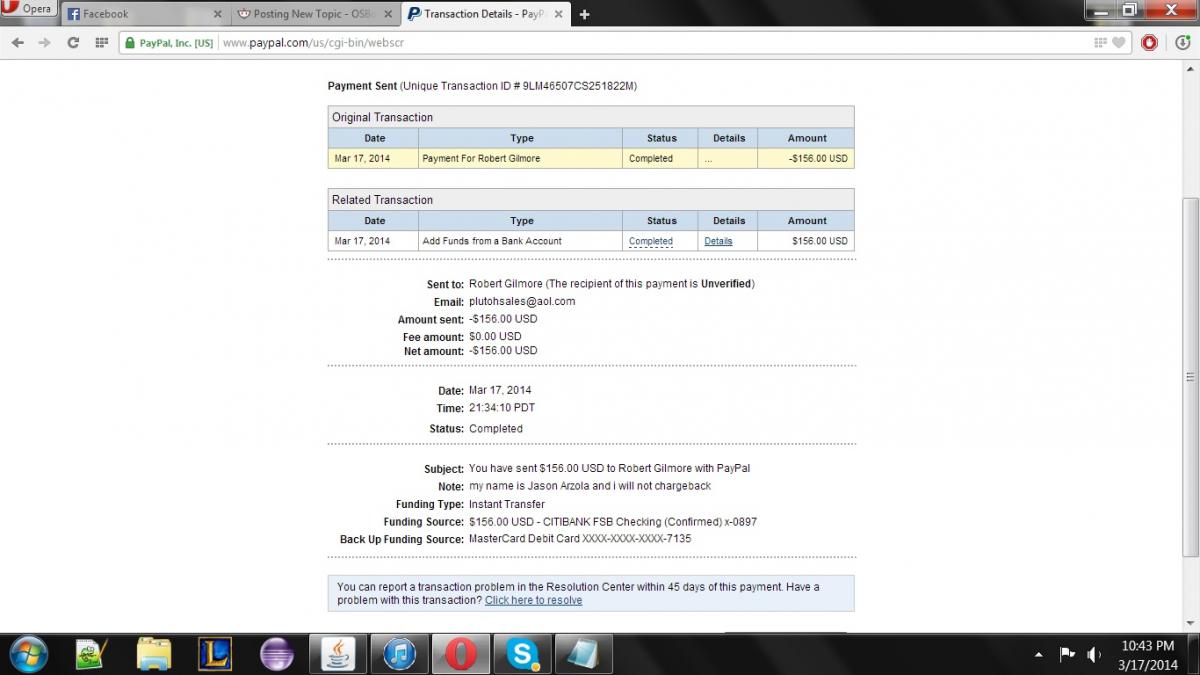
Task: Open Skype from the taskbar
Action: point(523,654)
